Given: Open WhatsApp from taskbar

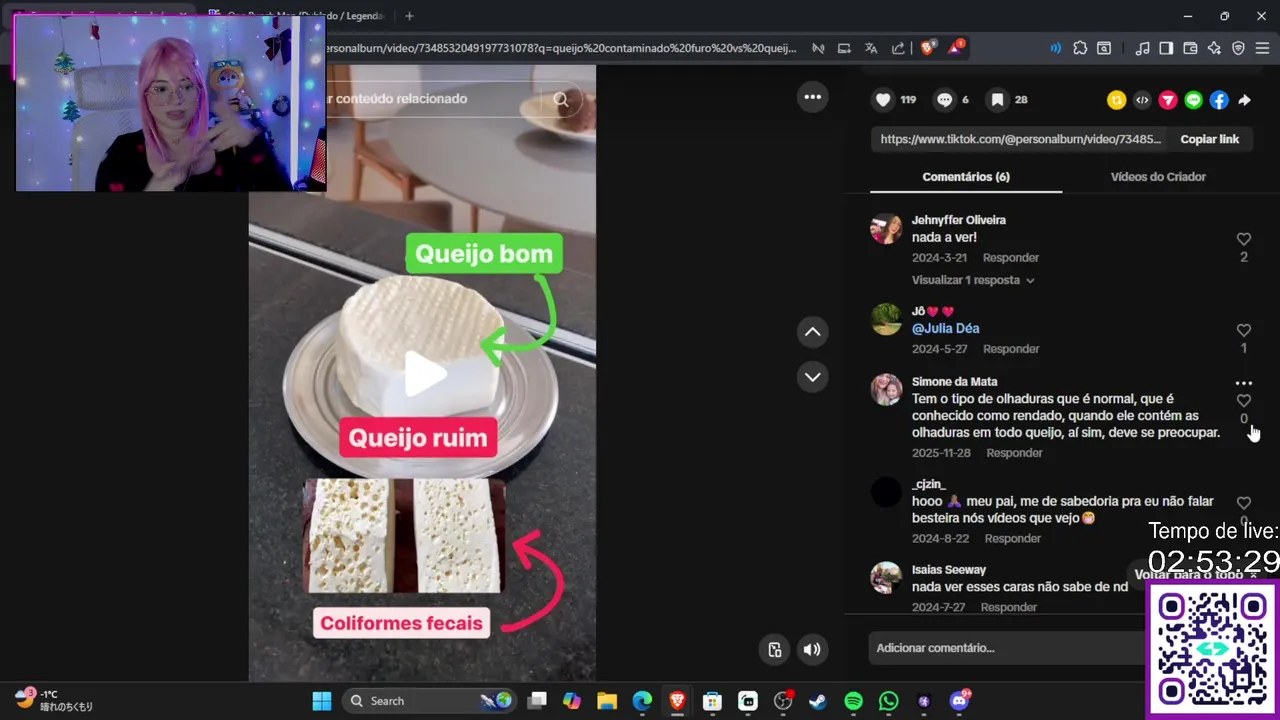Looking at the screenshot, I should pyautogui.click(x=889, y=701).
